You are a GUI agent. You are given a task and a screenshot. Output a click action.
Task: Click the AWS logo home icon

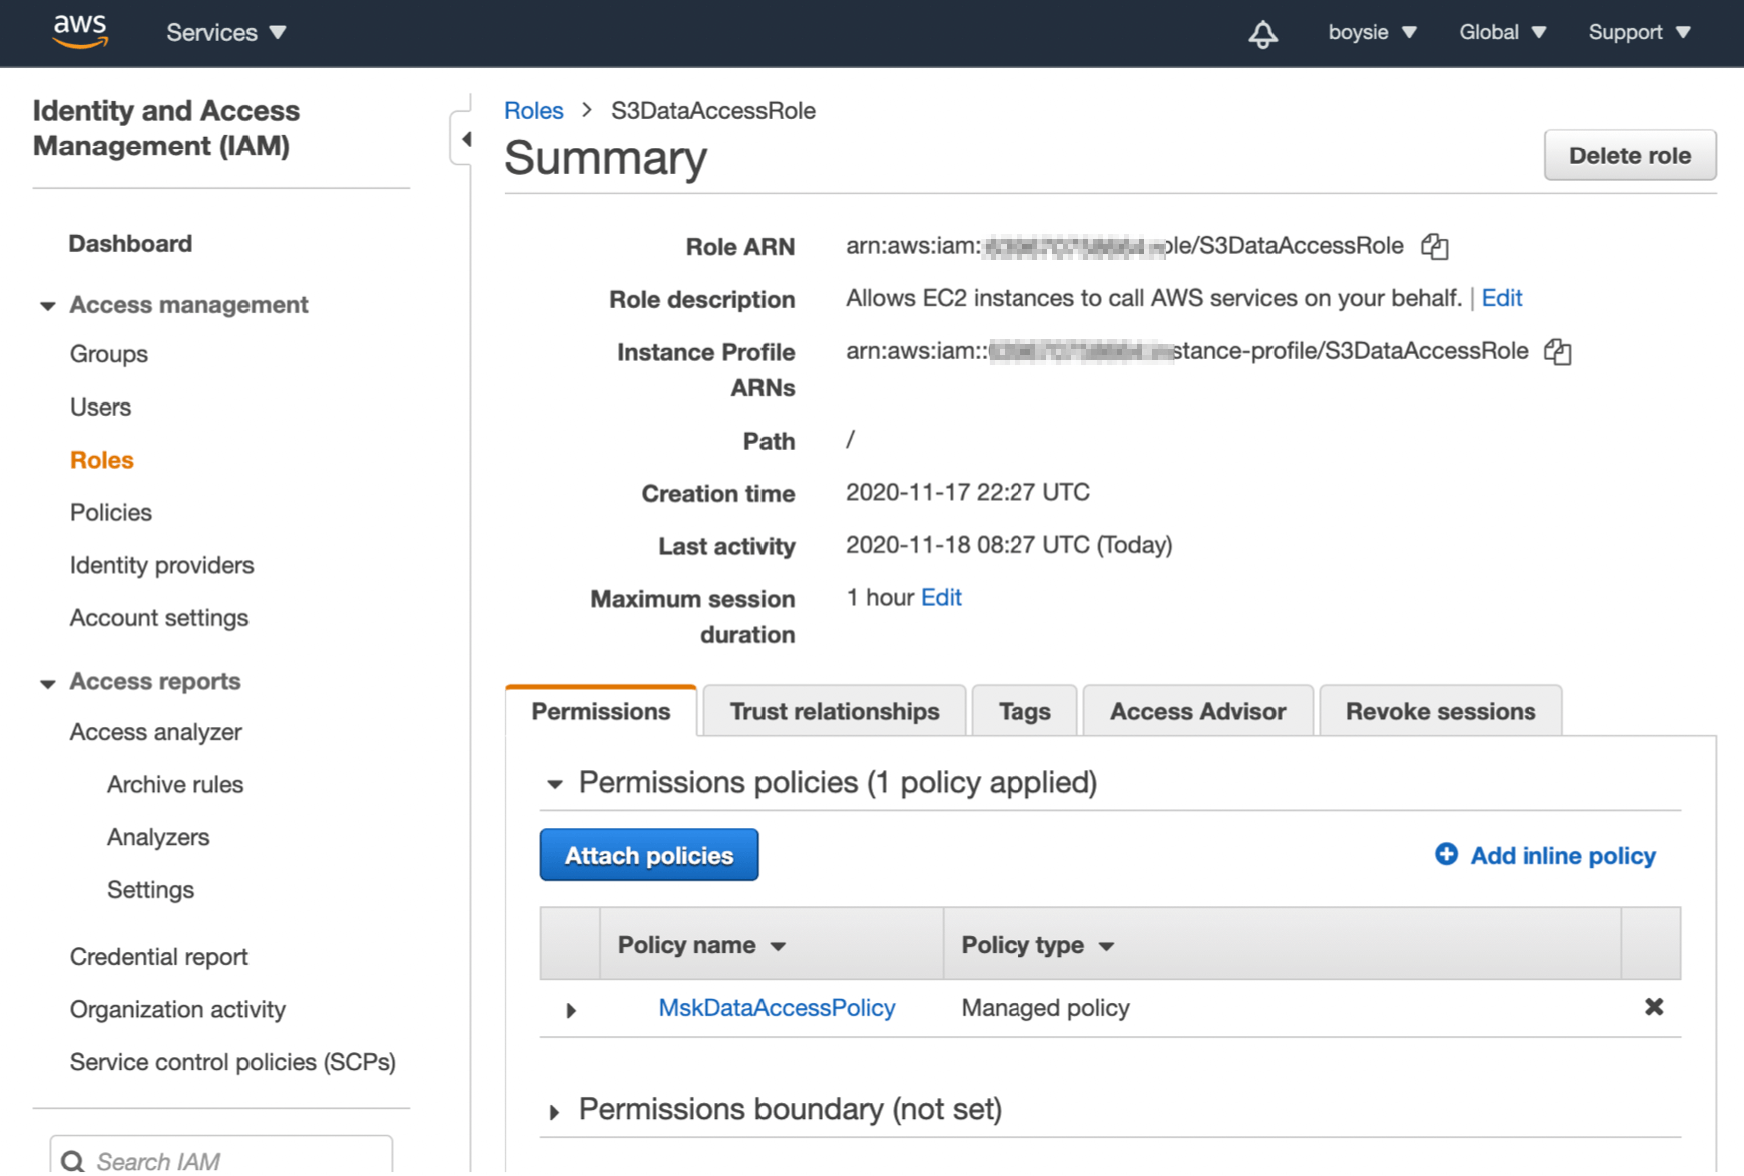[x=80, y=32]
